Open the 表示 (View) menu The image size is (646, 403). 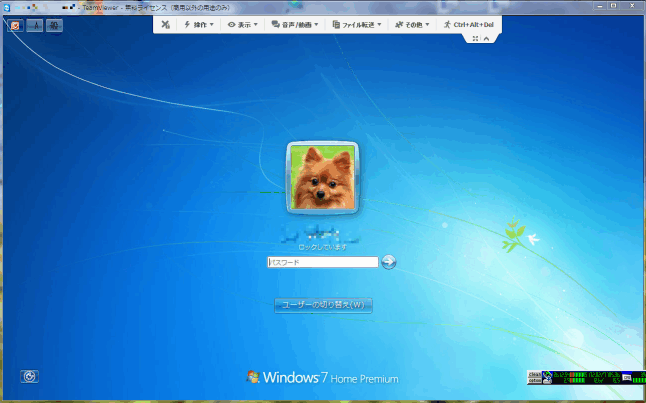point(243,25)
